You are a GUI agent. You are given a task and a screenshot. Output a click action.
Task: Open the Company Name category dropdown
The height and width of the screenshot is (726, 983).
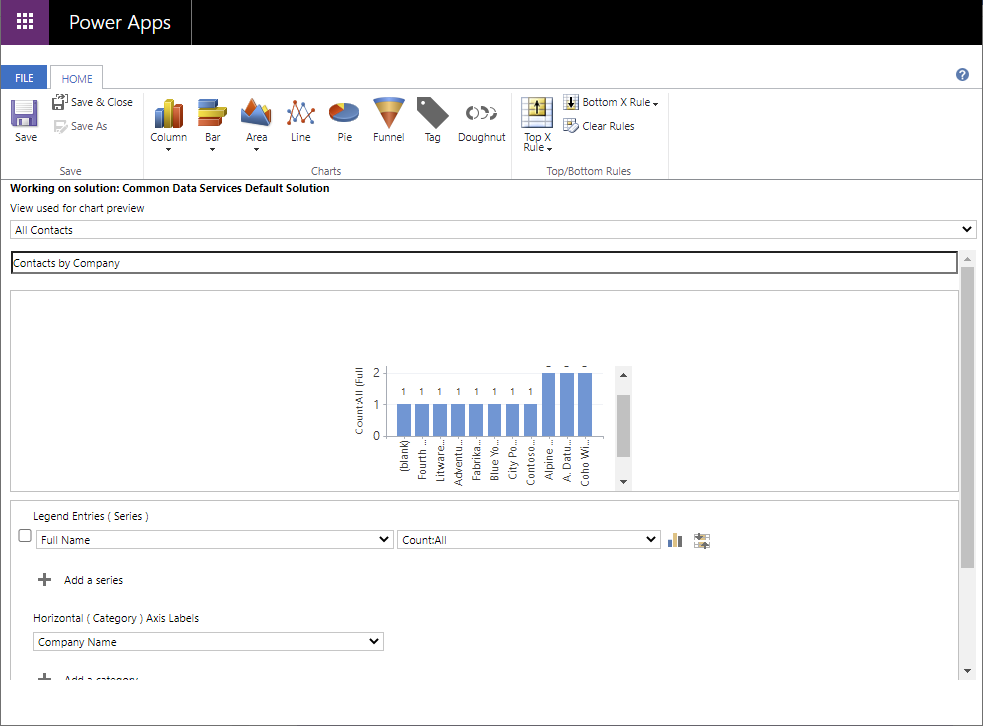[208, 641]
